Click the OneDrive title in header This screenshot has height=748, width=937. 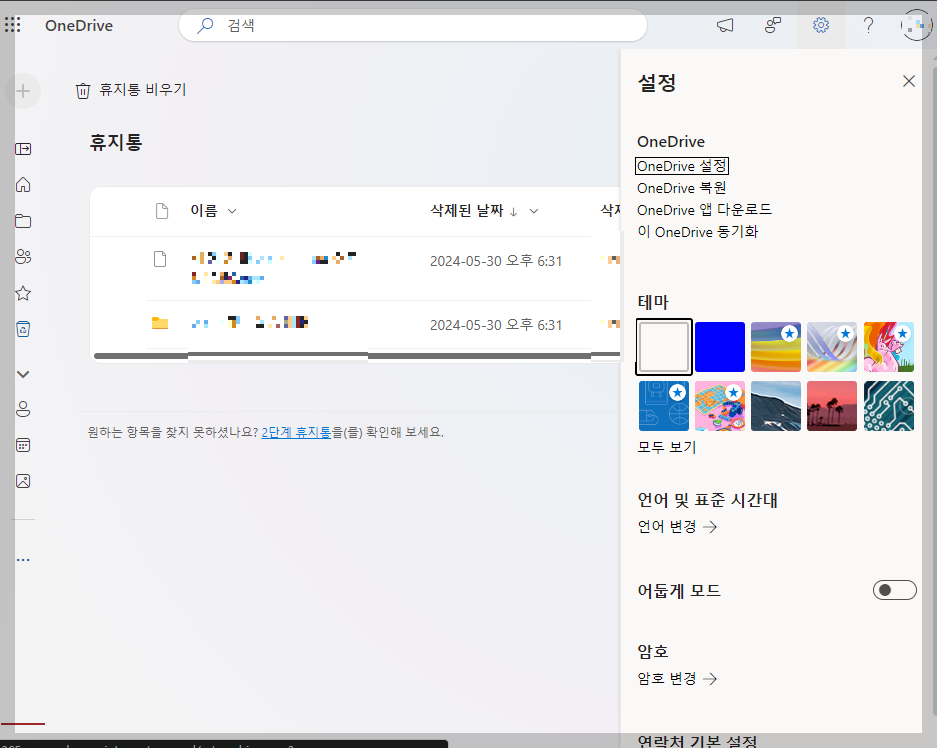[79, 25]
